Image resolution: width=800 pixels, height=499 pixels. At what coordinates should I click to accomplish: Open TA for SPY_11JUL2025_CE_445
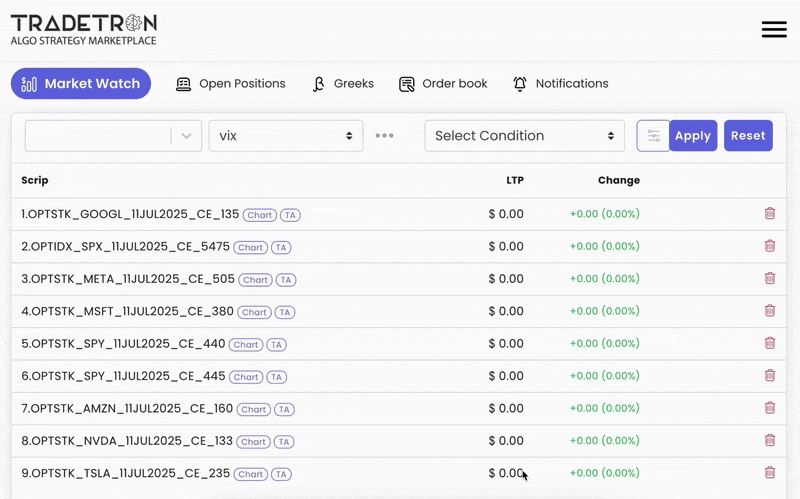click(277, 377)
